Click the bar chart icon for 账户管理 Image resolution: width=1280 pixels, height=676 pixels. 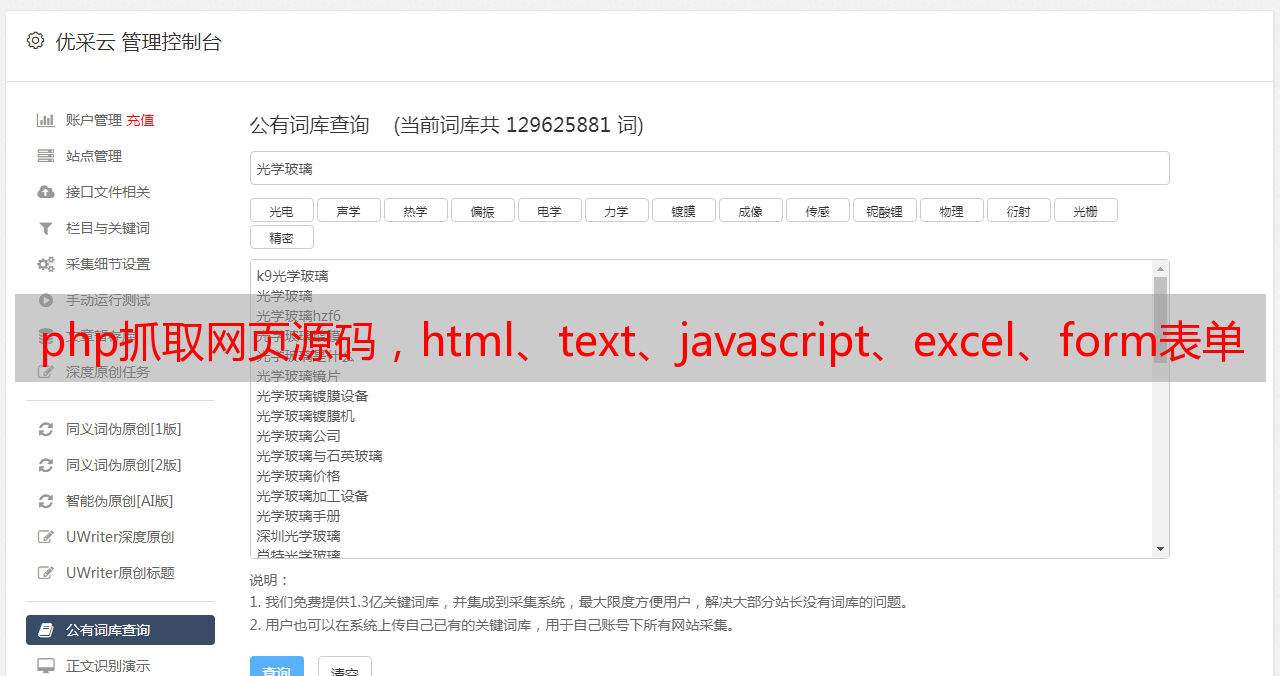tap(46, 120)
